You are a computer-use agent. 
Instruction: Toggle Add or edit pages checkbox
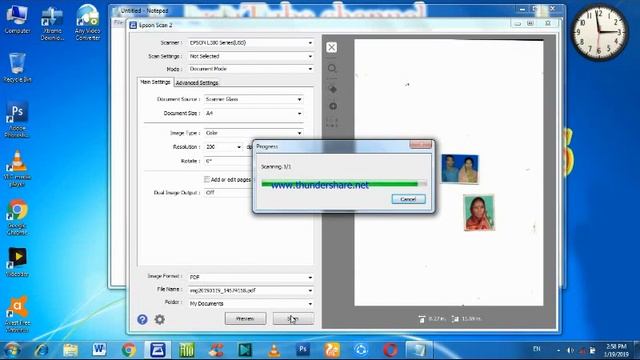click(x=207, y=179)
